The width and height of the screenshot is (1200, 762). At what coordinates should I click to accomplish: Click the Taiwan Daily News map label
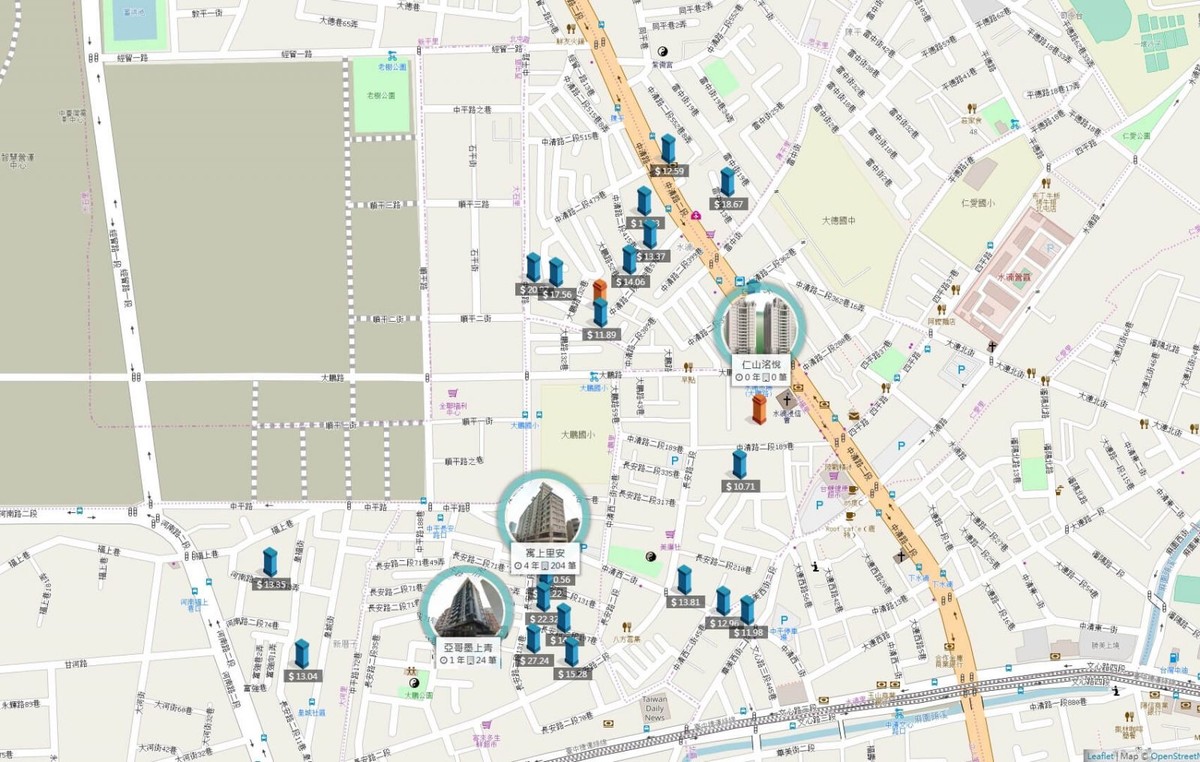pos(655,709)
